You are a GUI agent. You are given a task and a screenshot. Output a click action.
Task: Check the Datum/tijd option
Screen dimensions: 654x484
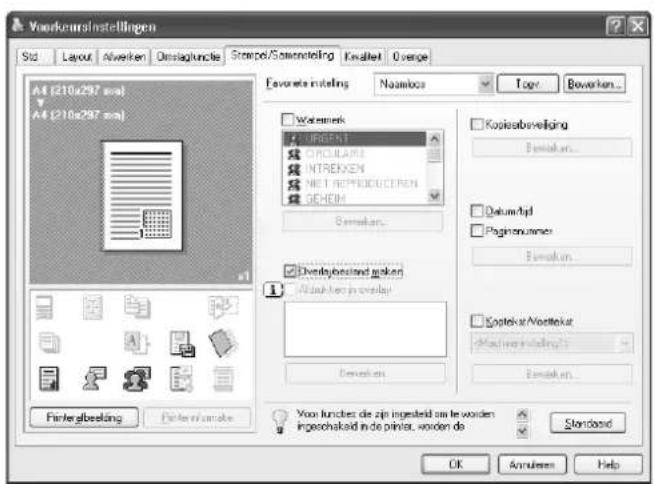(476, 211)
